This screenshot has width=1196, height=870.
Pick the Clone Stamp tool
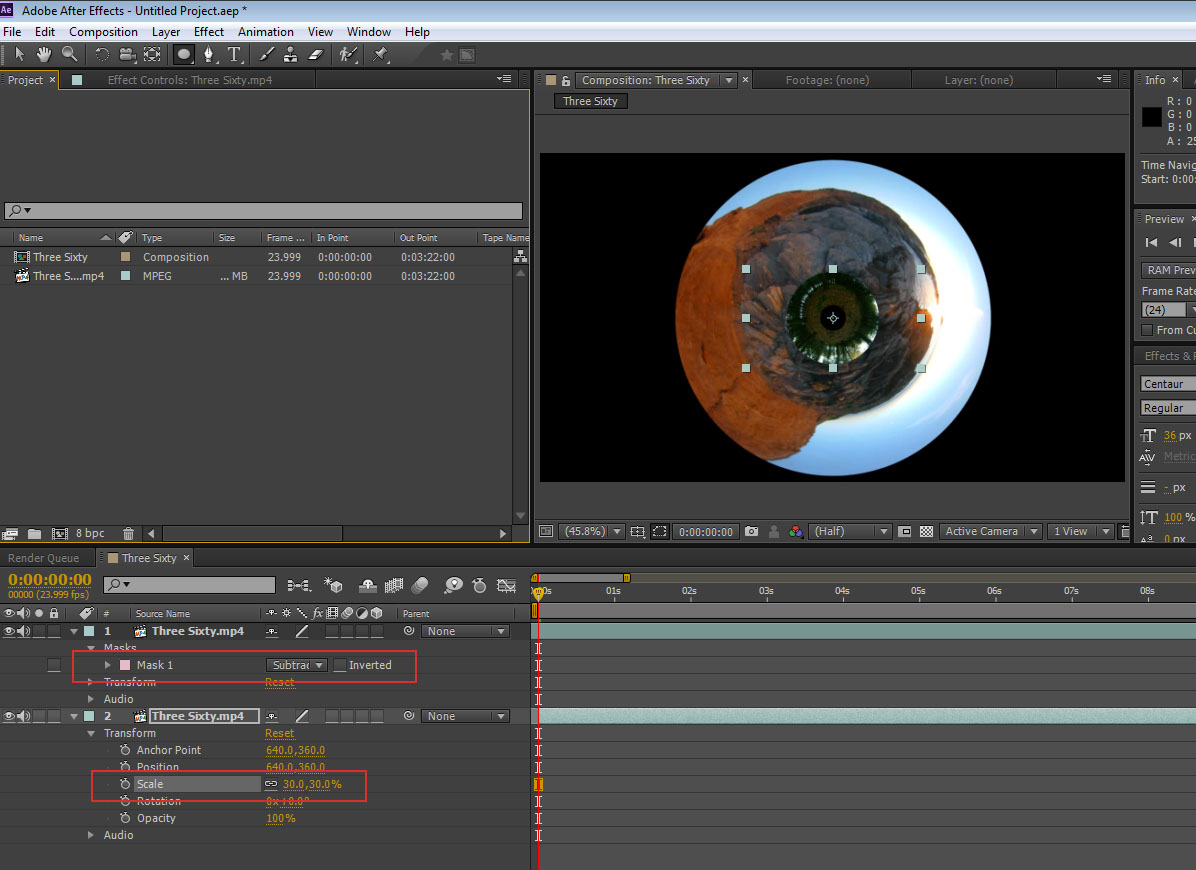[x=290, y=54]
